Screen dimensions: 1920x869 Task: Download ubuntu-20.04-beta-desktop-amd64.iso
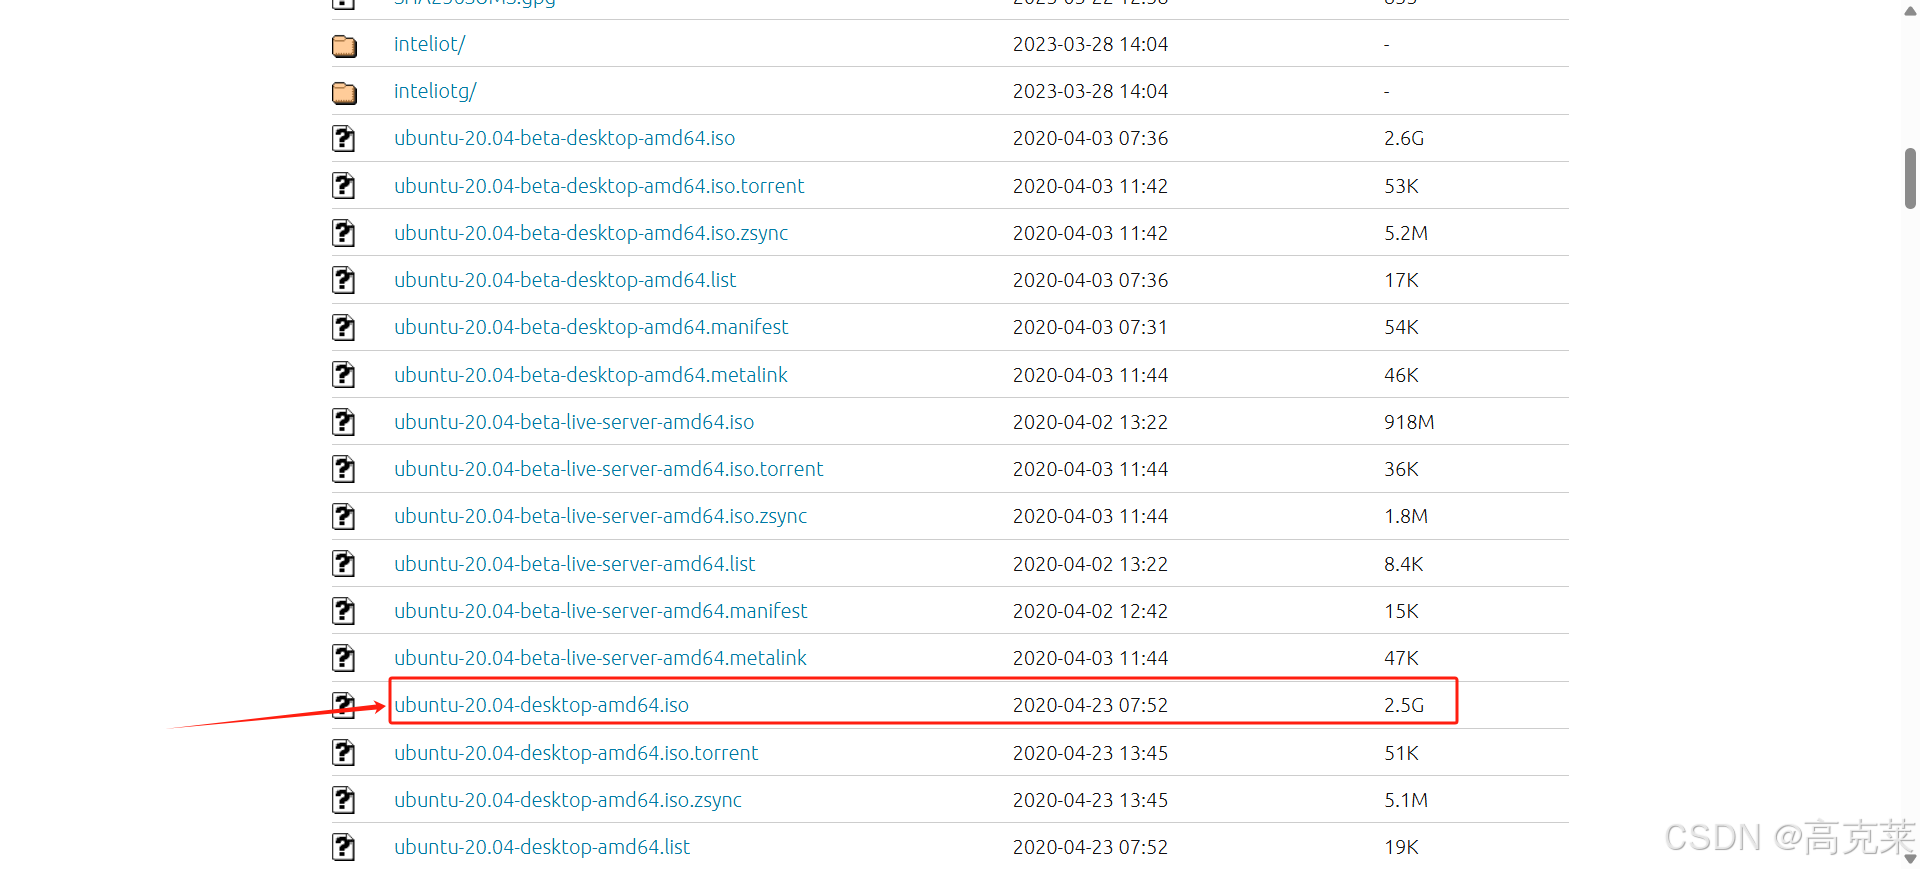click(564, 138)
